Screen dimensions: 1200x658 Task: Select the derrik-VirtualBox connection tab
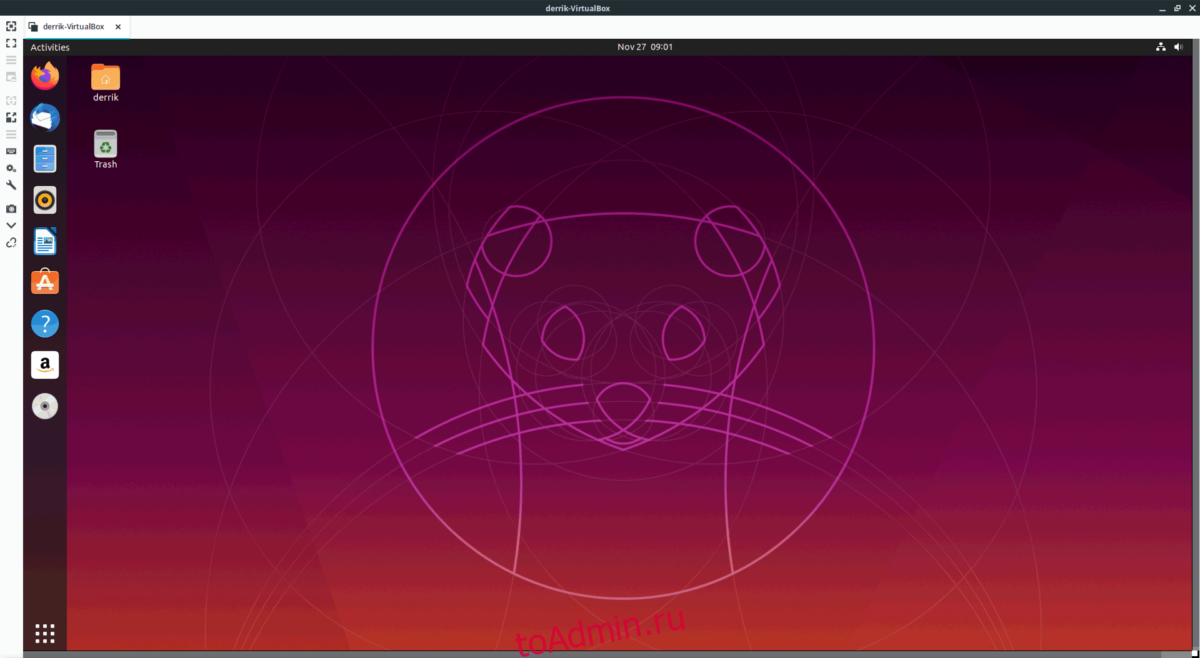75,26
